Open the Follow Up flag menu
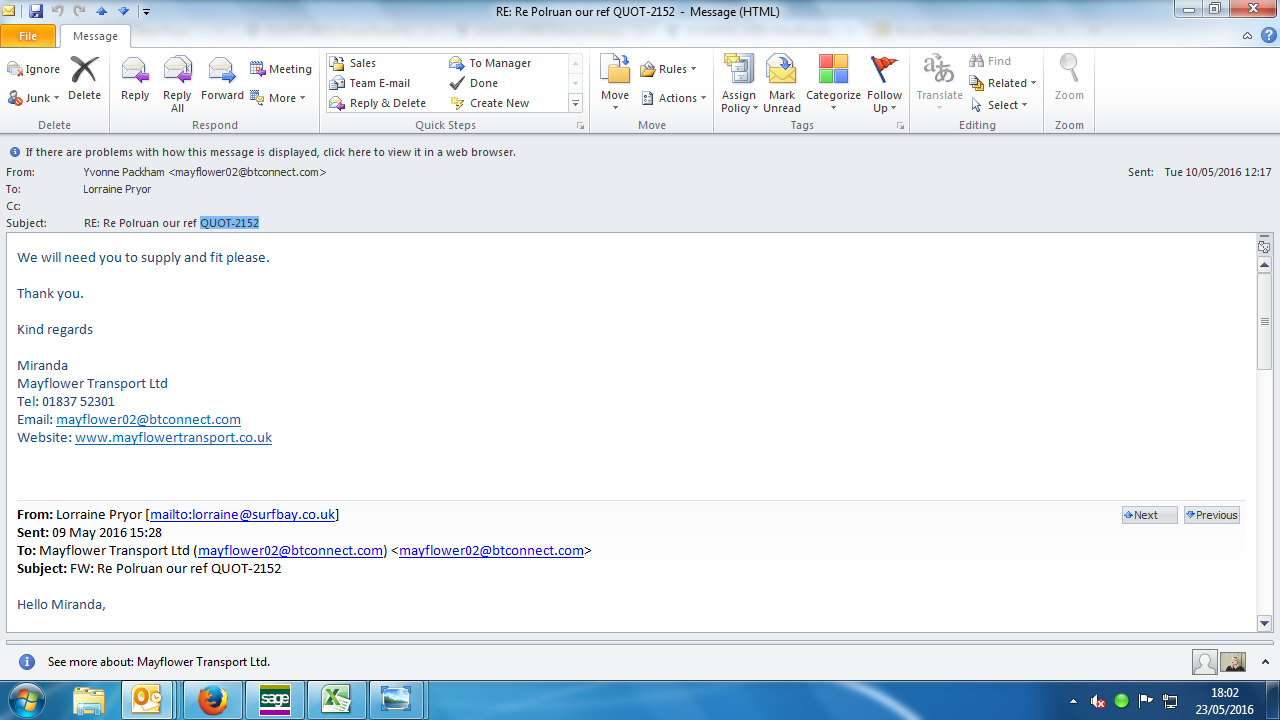Viewport: 1280px width, 720px height. pos(884,84)
